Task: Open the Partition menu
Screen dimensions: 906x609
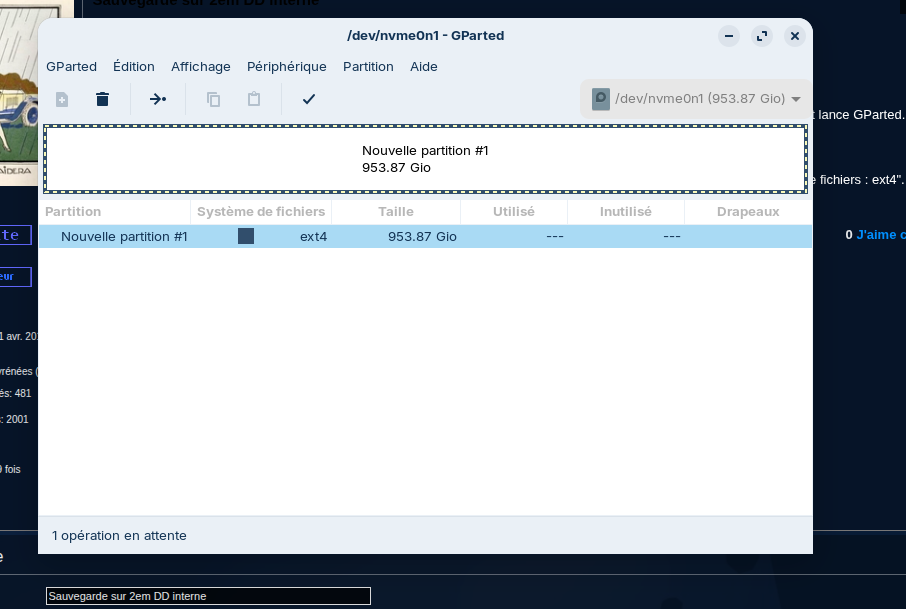Action: point(368,67)
